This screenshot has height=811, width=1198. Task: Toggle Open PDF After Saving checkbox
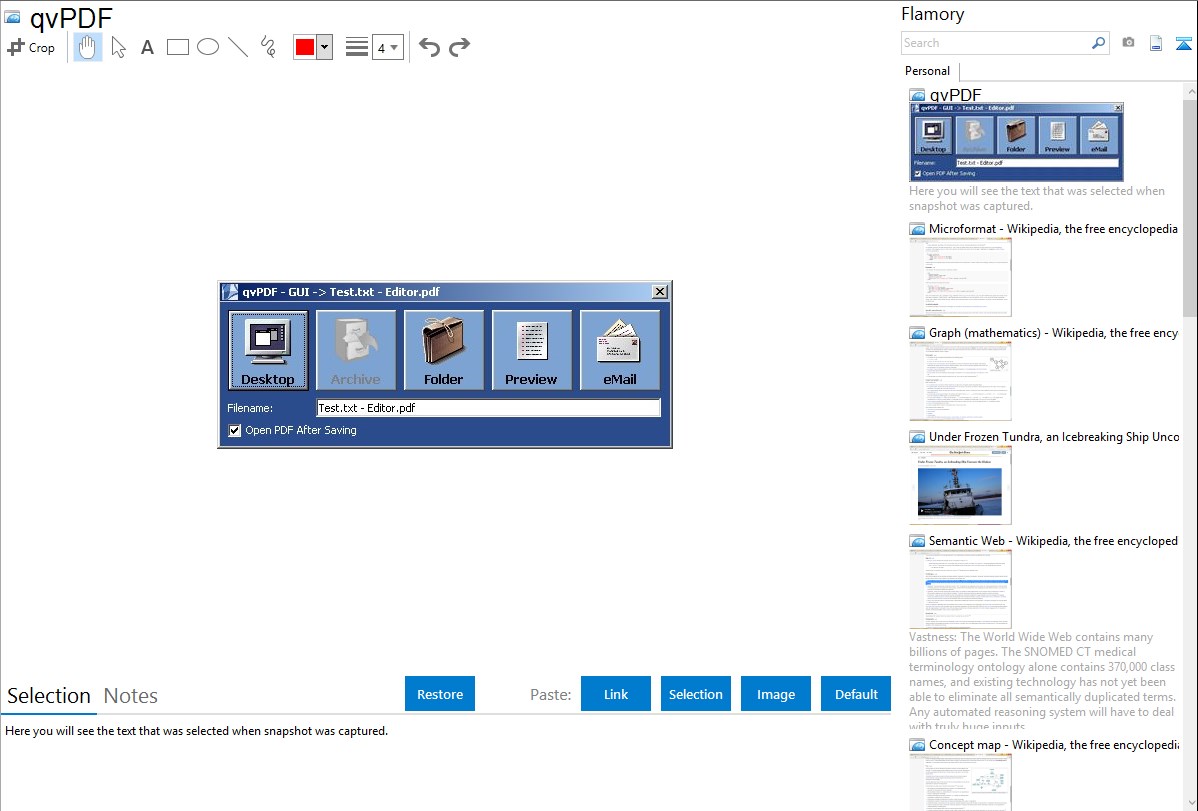tap(235, 430)
